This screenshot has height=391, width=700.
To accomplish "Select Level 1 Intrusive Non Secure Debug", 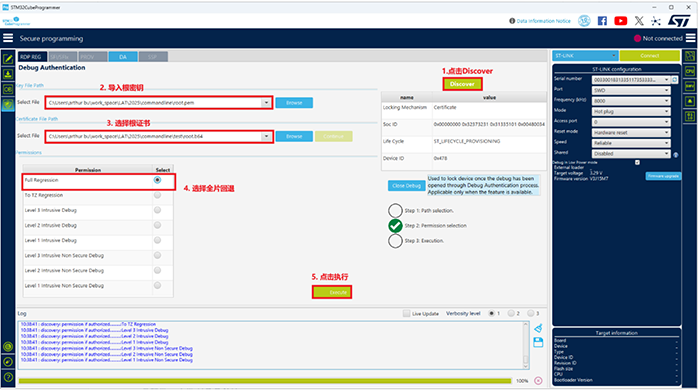I will click(158, 285).
